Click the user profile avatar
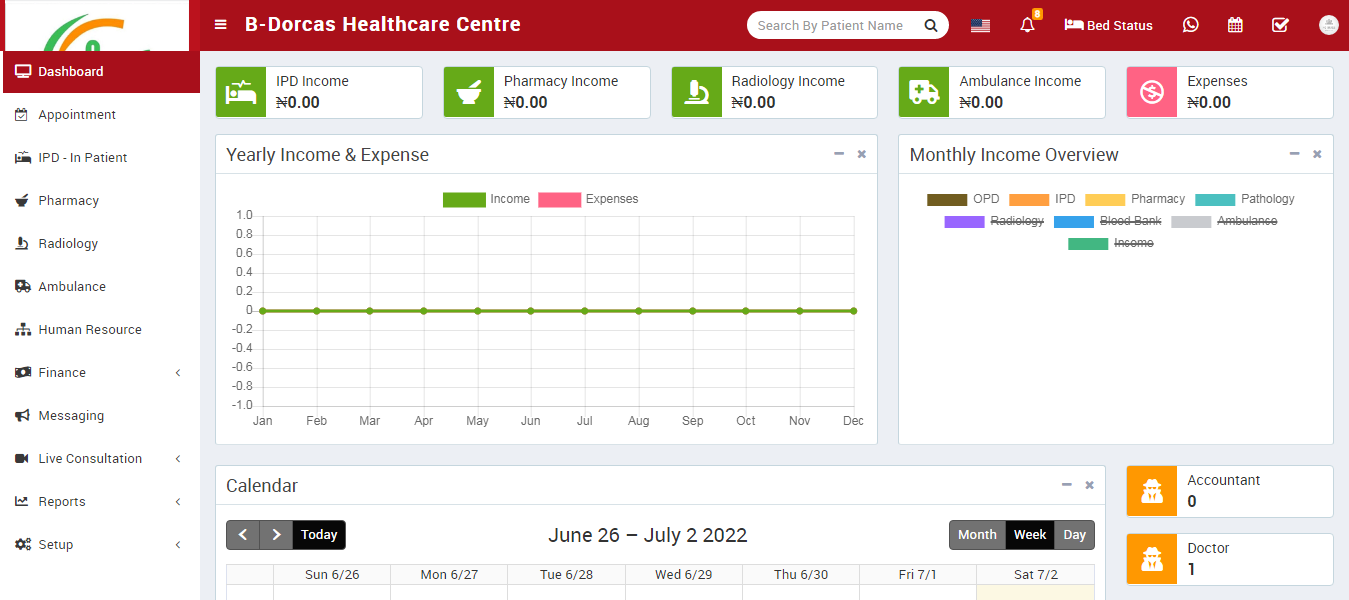This screenshot has height=600, width=1349. [x=1328, y=26]
